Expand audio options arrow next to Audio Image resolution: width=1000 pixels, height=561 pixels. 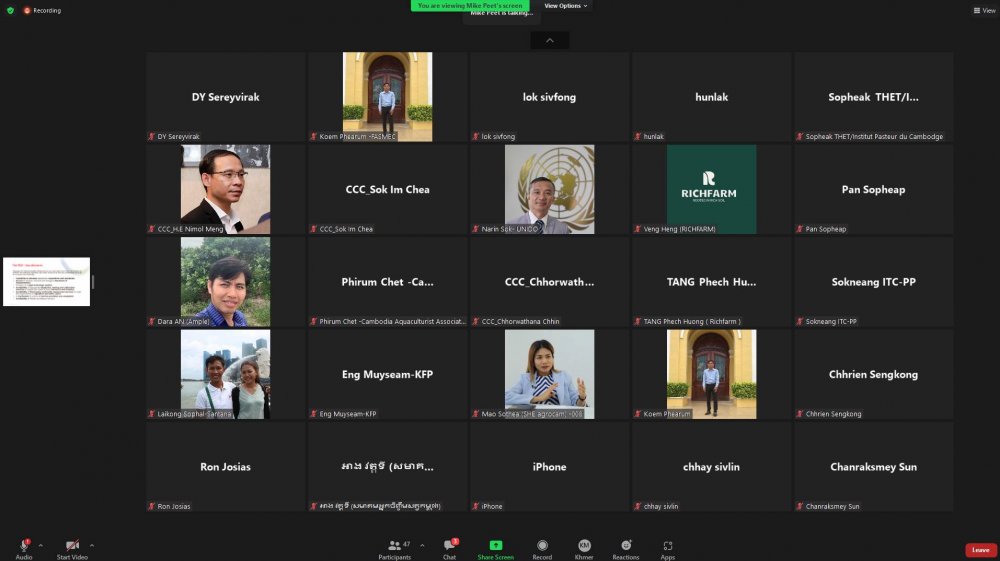click(x=40, y=545)
